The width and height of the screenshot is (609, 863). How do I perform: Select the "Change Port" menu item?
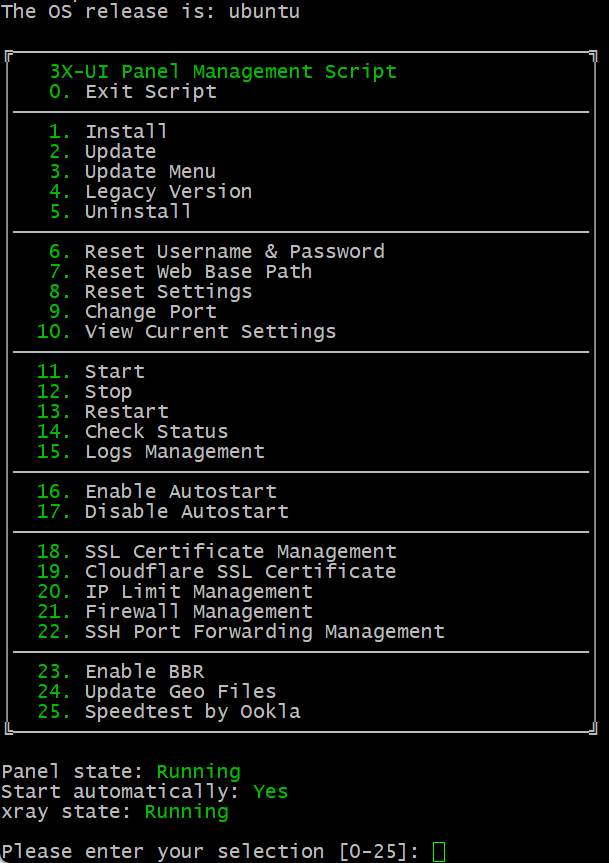[150, 312]
